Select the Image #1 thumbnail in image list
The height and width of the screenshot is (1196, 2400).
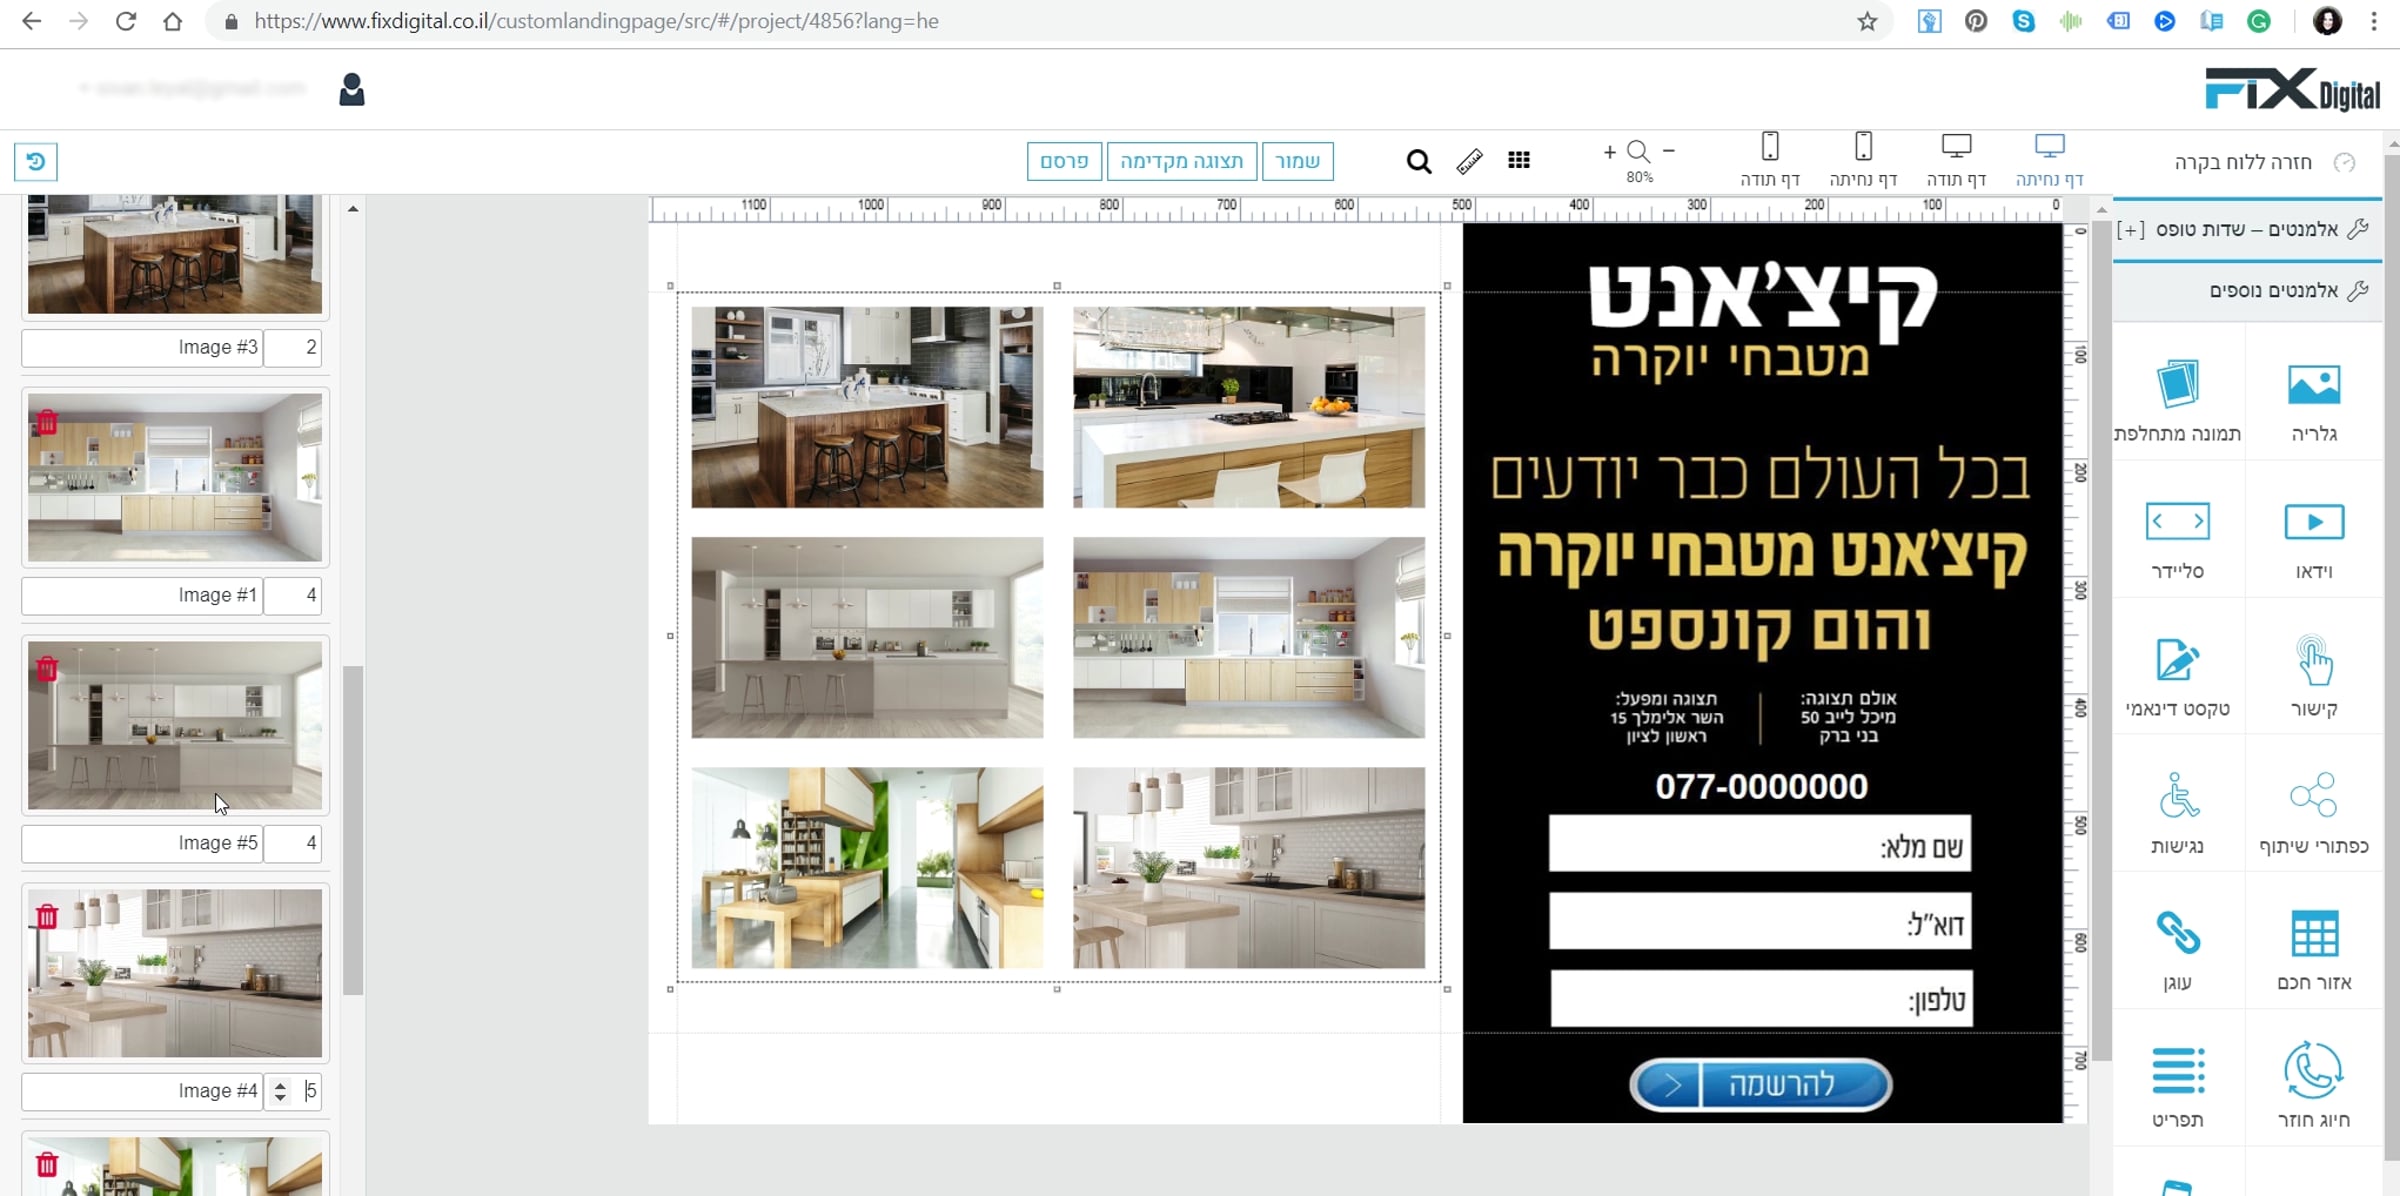point(175,478)
